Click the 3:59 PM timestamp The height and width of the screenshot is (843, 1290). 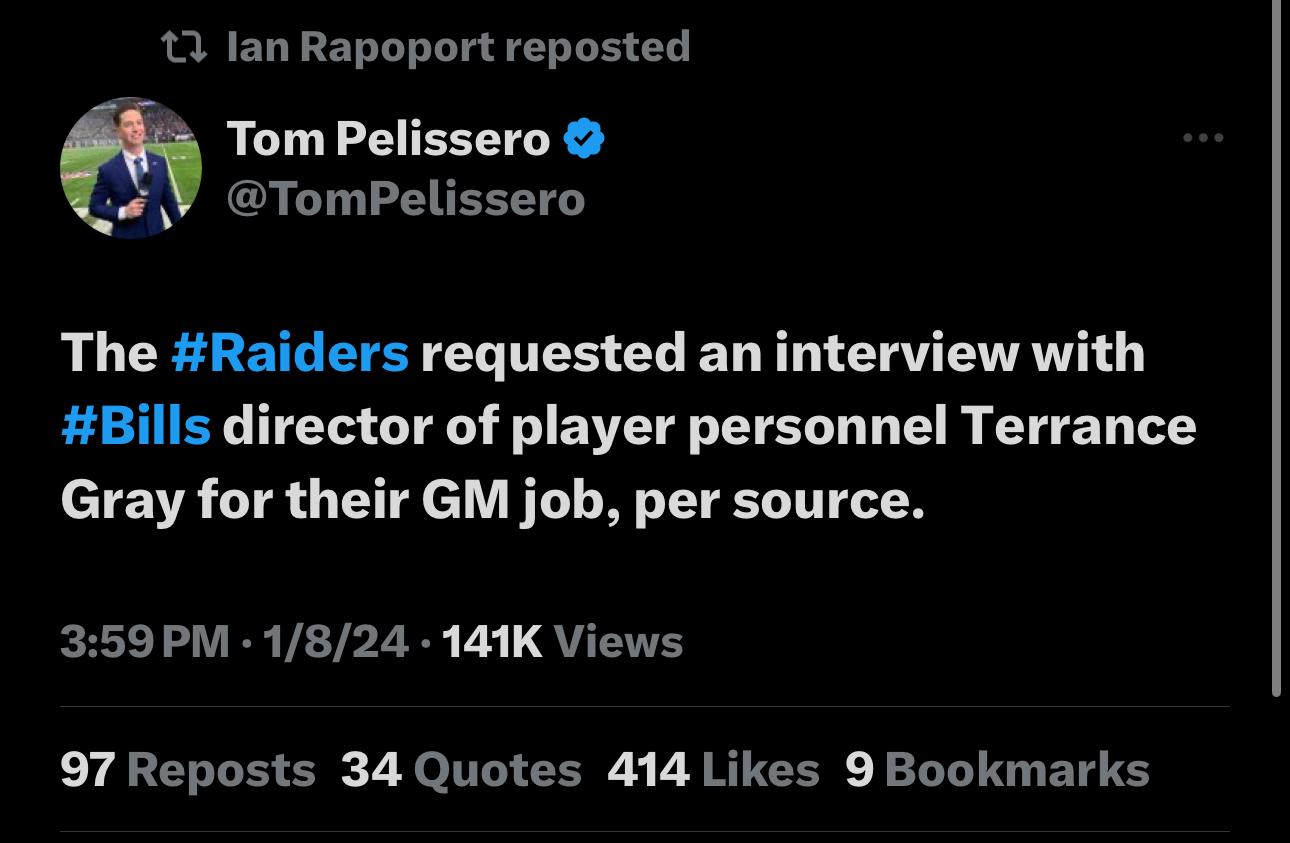[145, 641]
